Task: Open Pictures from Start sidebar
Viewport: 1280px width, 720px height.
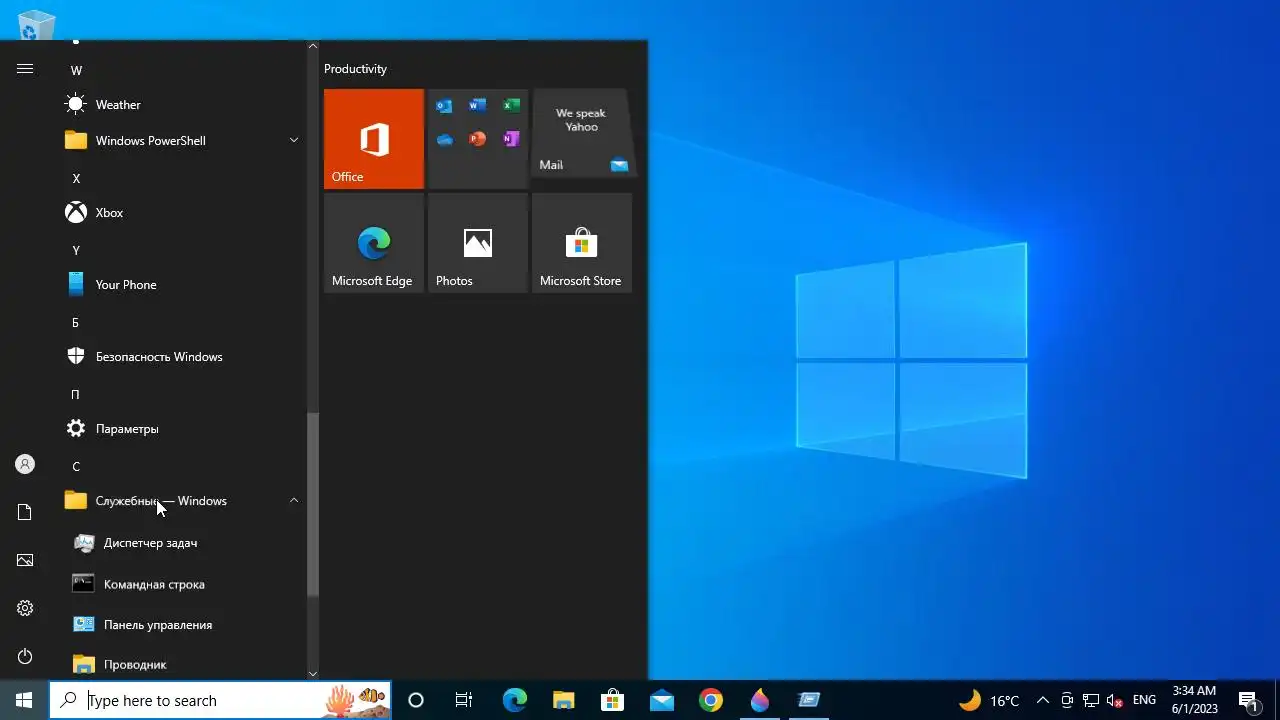Action: pyautogui.click(x=25, y=560)
